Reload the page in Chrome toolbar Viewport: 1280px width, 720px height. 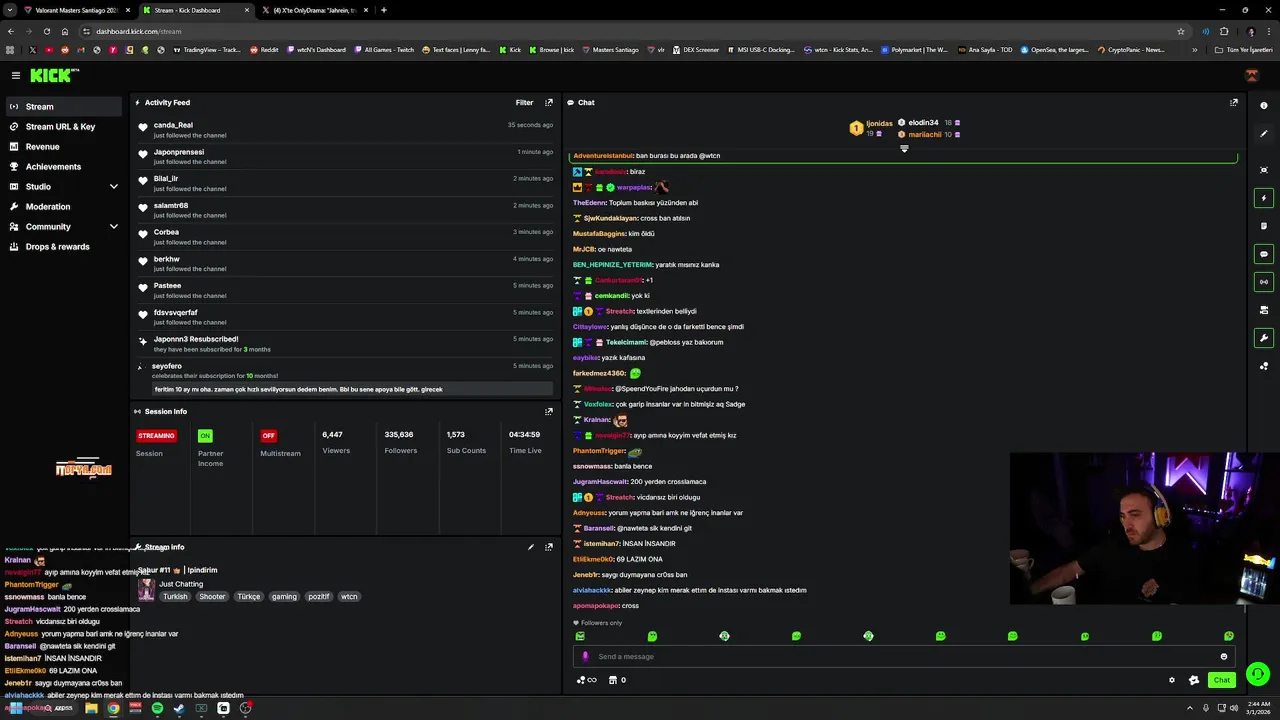pos(47,31)
